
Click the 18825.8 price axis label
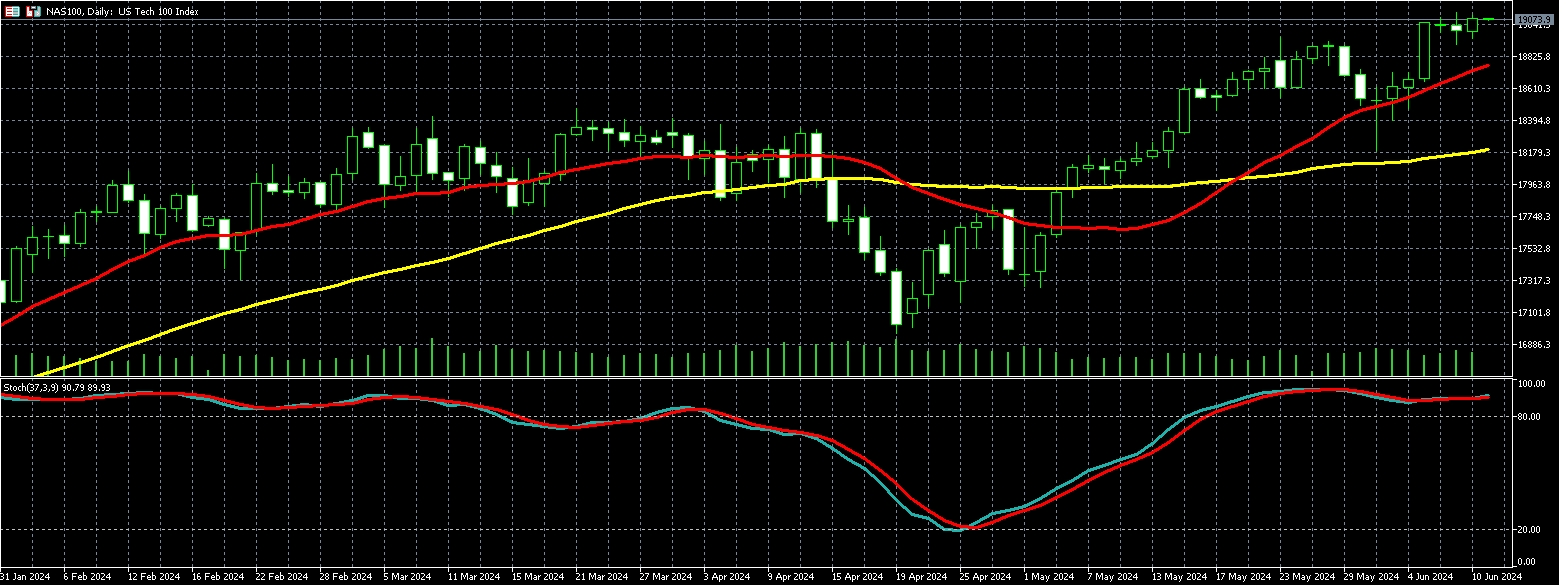[x=1533, y=57]
